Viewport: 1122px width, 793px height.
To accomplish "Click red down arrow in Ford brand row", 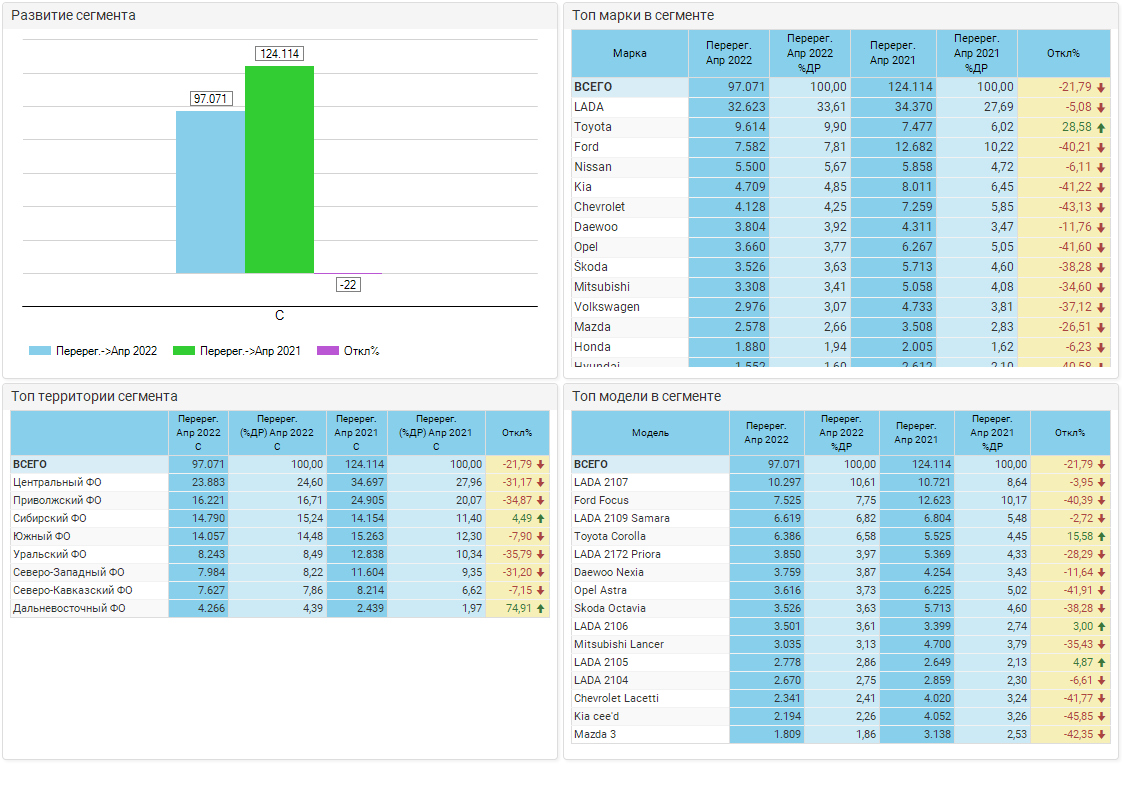I will click(x=1101, y=147).
